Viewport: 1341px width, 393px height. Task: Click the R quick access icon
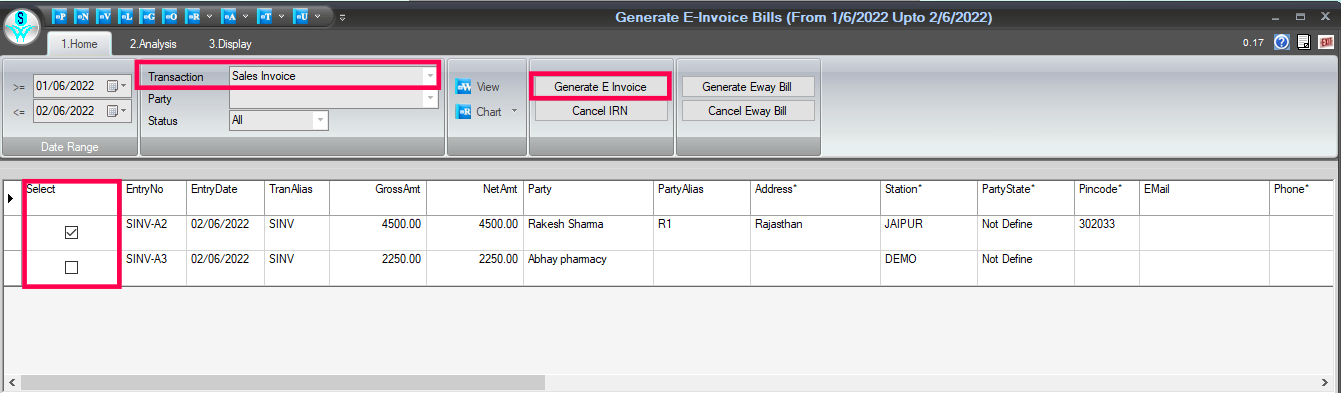pos(193,16)
